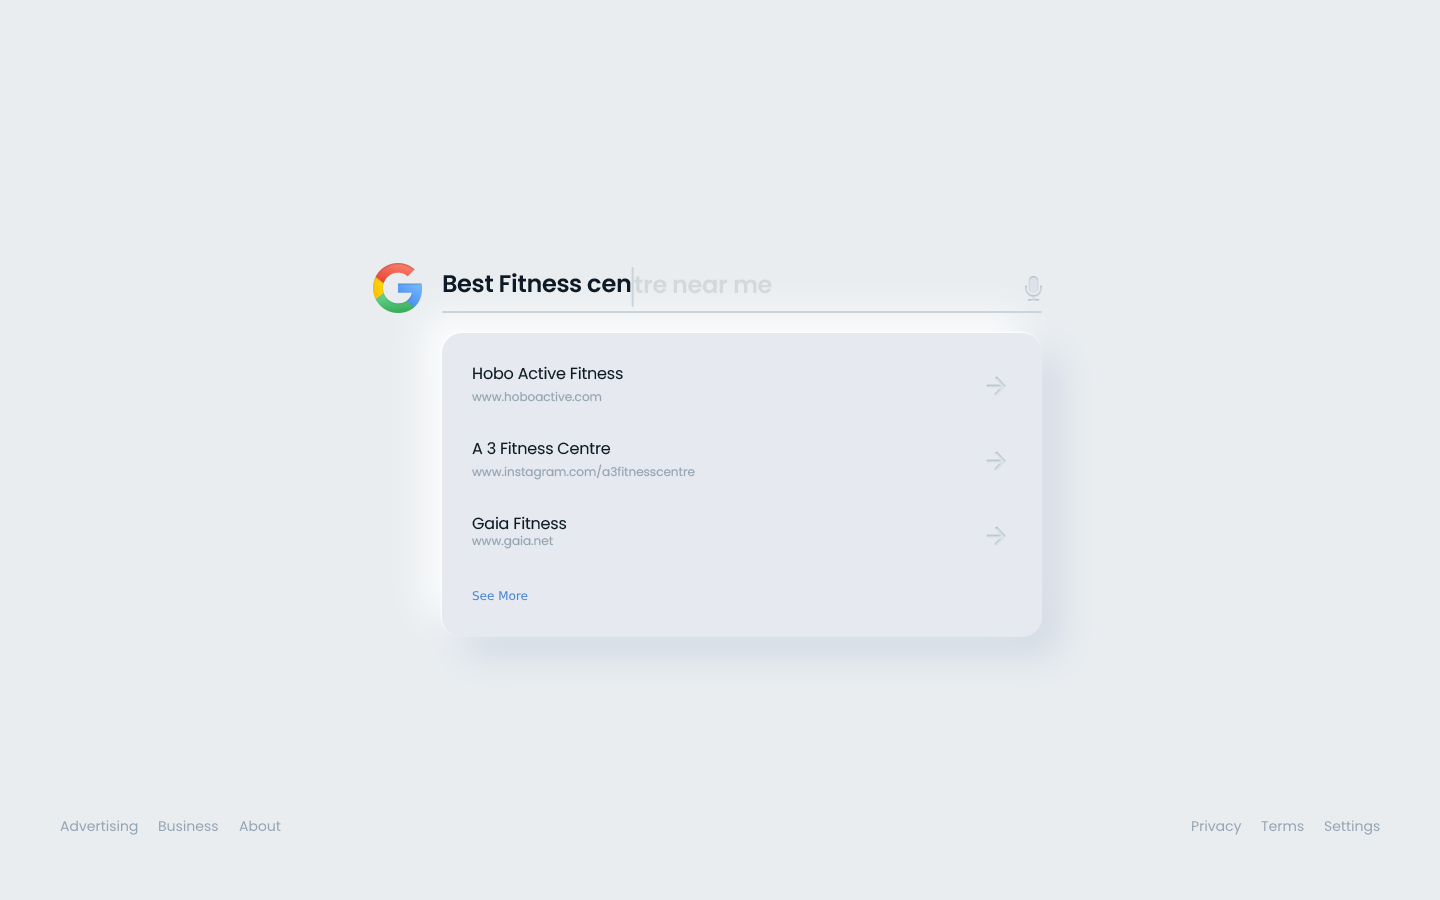1440x900 pixels.
Task: Activate voice search microphone icon
Action: pos(1033,288)
